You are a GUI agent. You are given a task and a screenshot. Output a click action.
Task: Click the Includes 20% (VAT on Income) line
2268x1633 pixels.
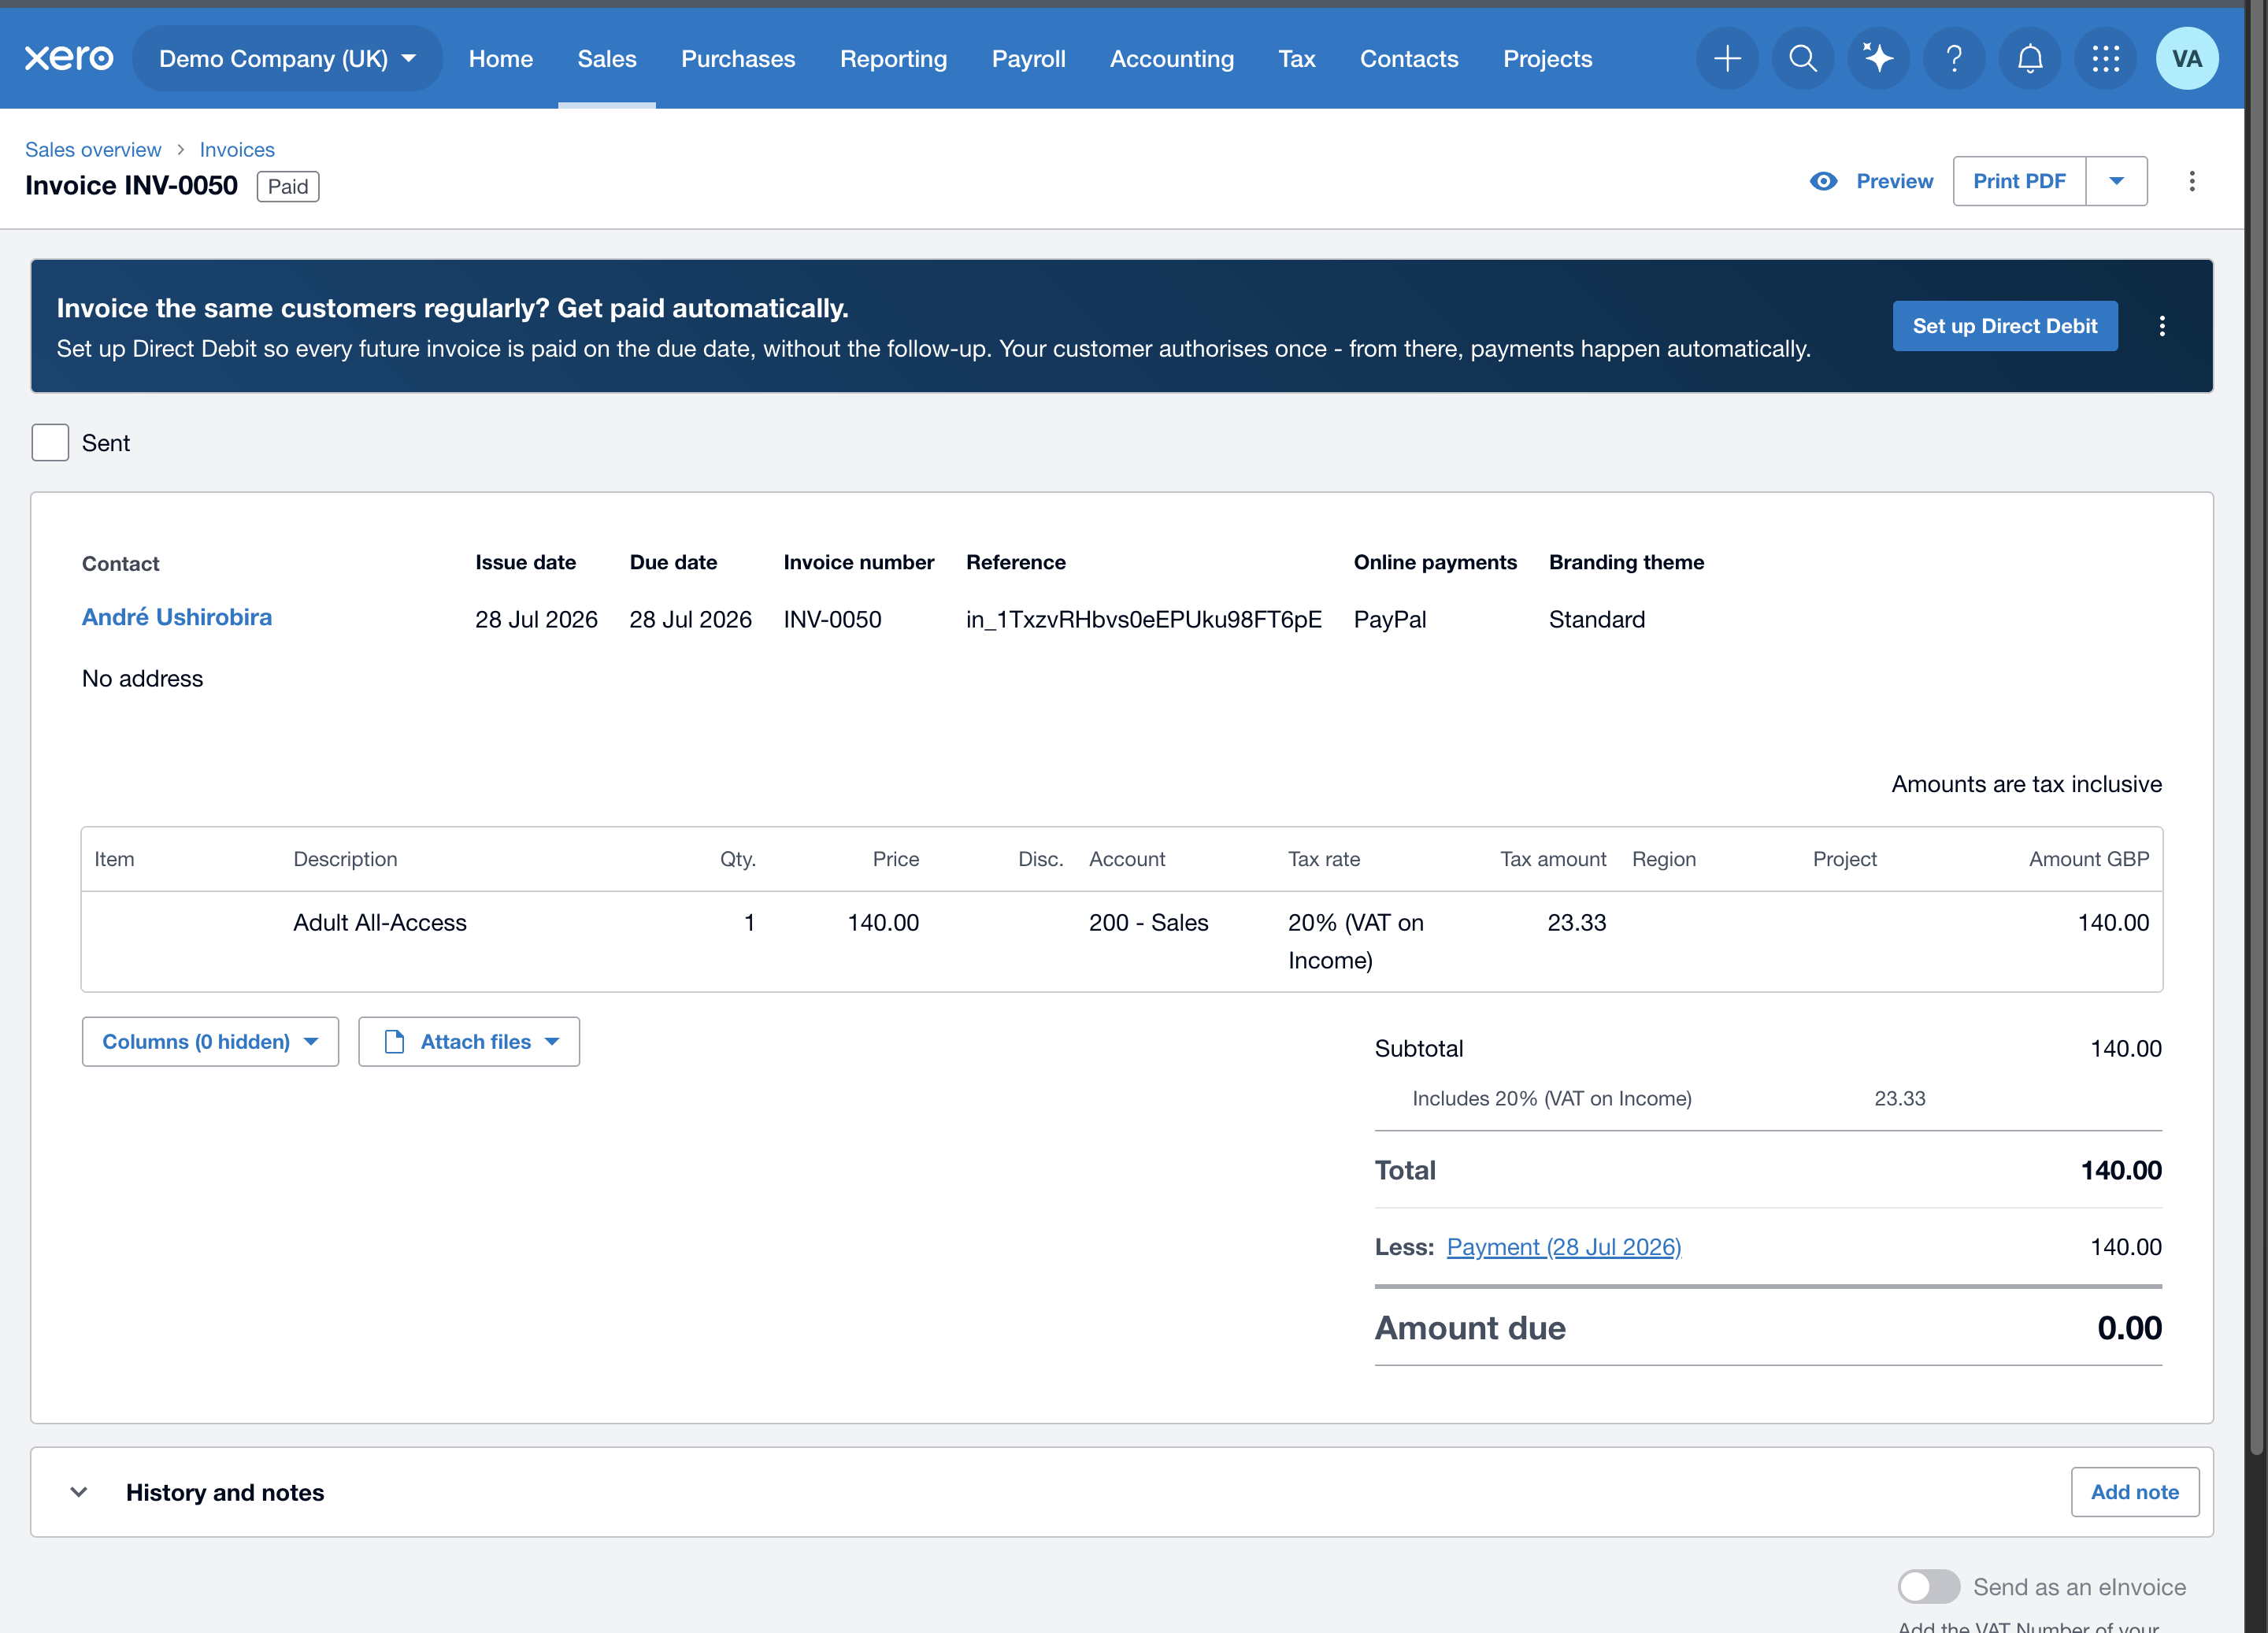tap(1551, 1098)
